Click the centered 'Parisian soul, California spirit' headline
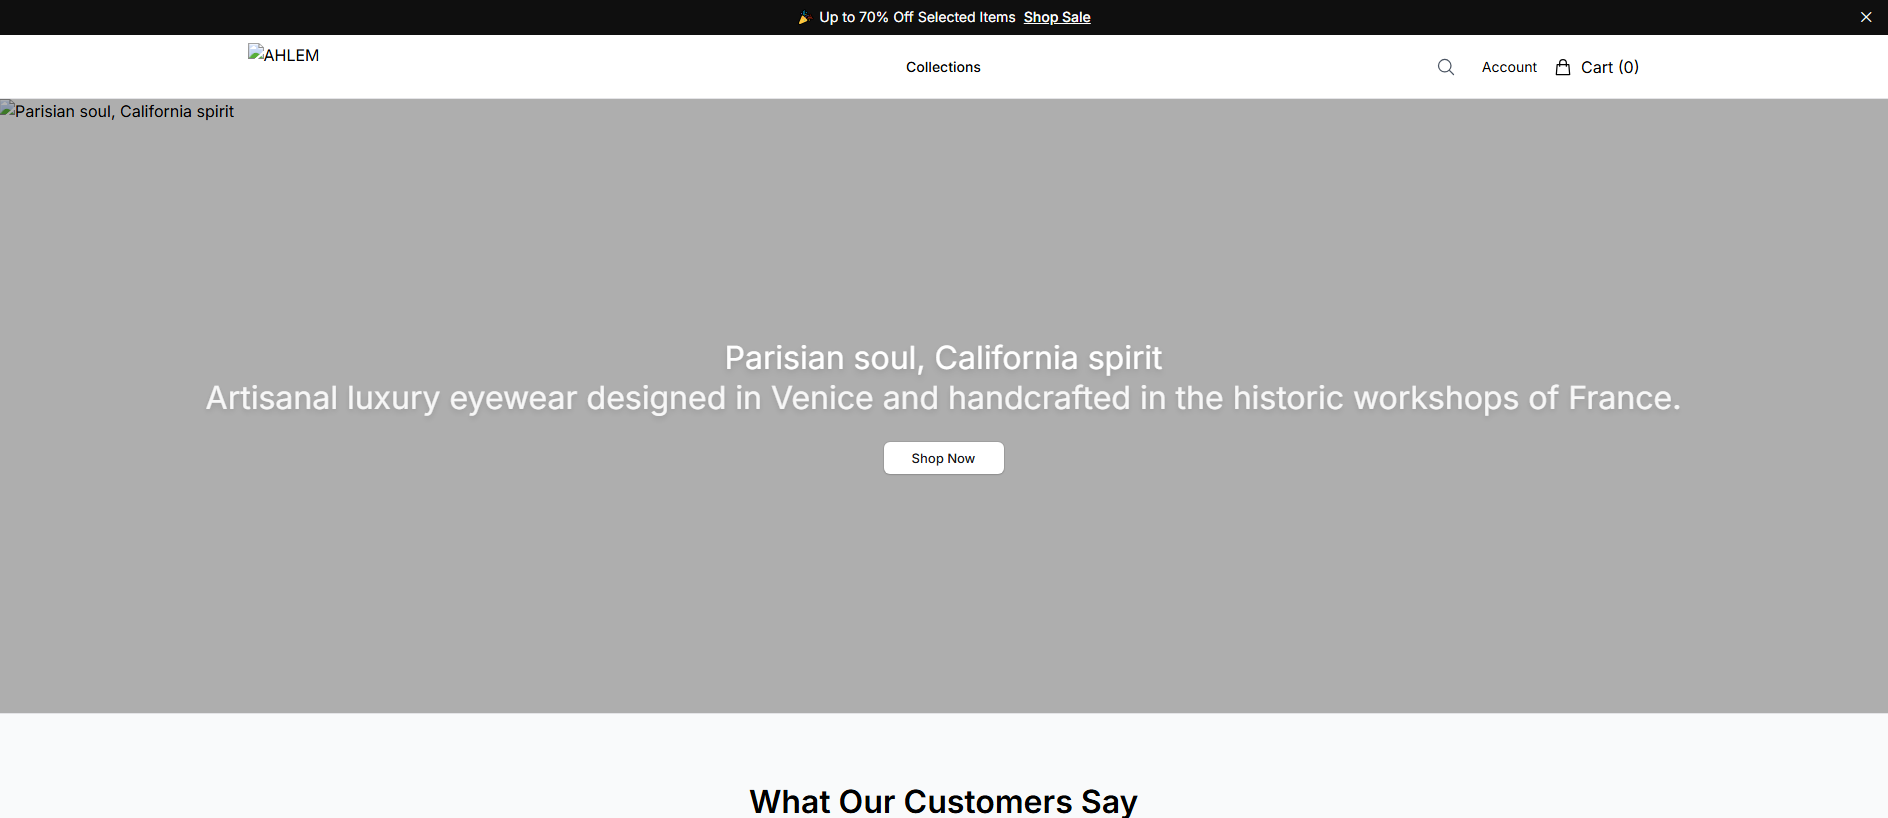Image resolution: width=1888 pixels, height=818 pixels. (943, 357)
